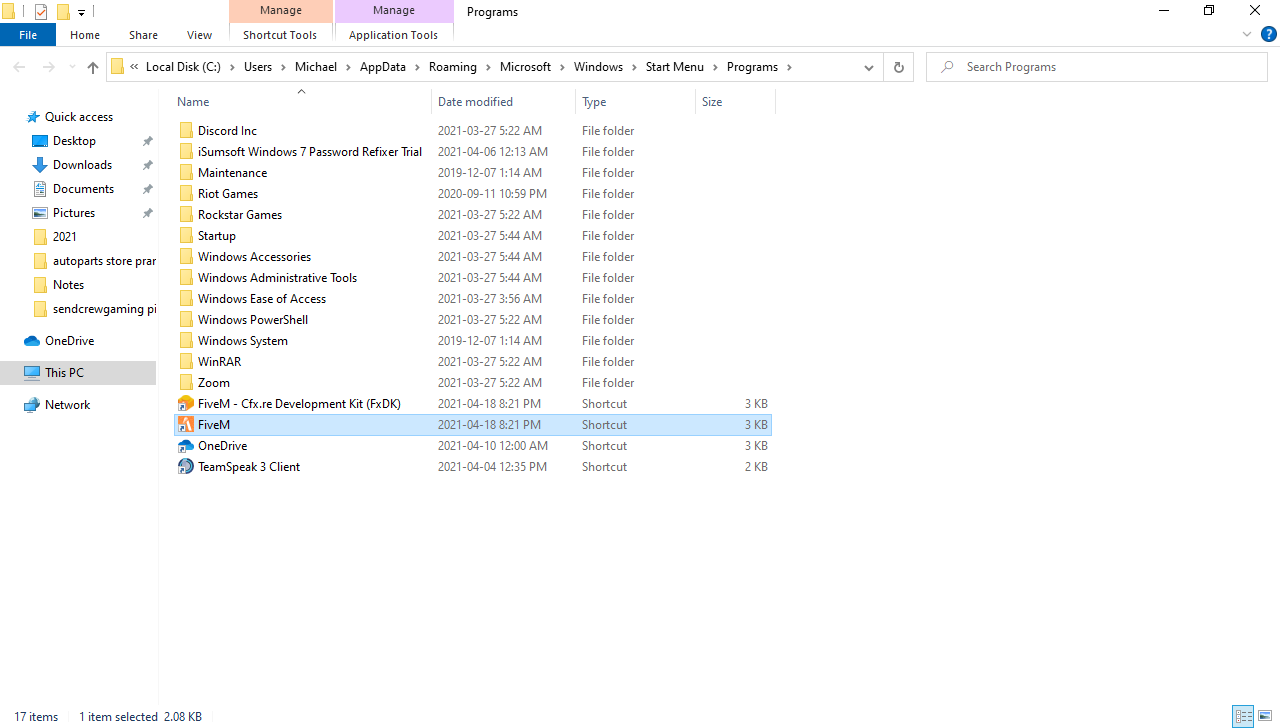
Task: Expand the breadcrumb arrow after Windows
Action: (635, 67)
